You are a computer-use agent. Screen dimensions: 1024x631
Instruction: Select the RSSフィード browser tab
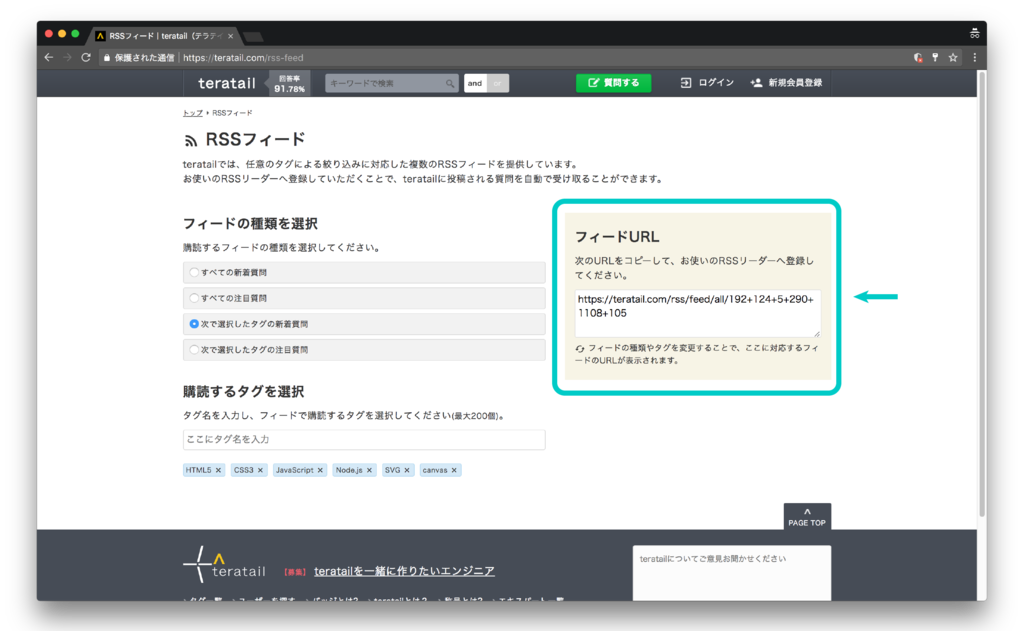(x=163, y=36)
